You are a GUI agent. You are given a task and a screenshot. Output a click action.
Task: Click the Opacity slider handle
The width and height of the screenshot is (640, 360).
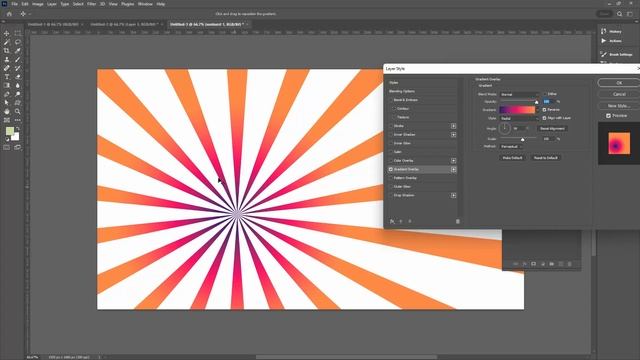coord(536,102)
